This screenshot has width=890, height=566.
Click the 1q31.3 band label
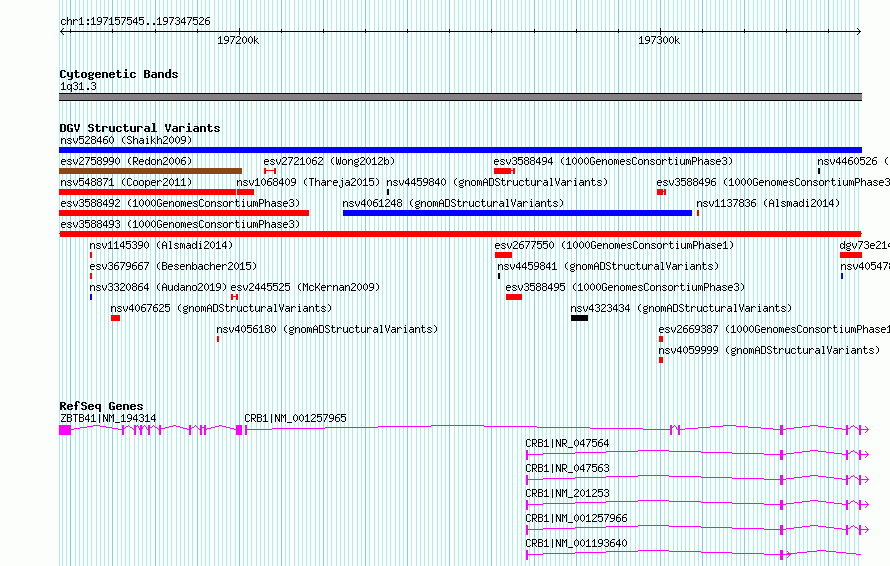78,86
